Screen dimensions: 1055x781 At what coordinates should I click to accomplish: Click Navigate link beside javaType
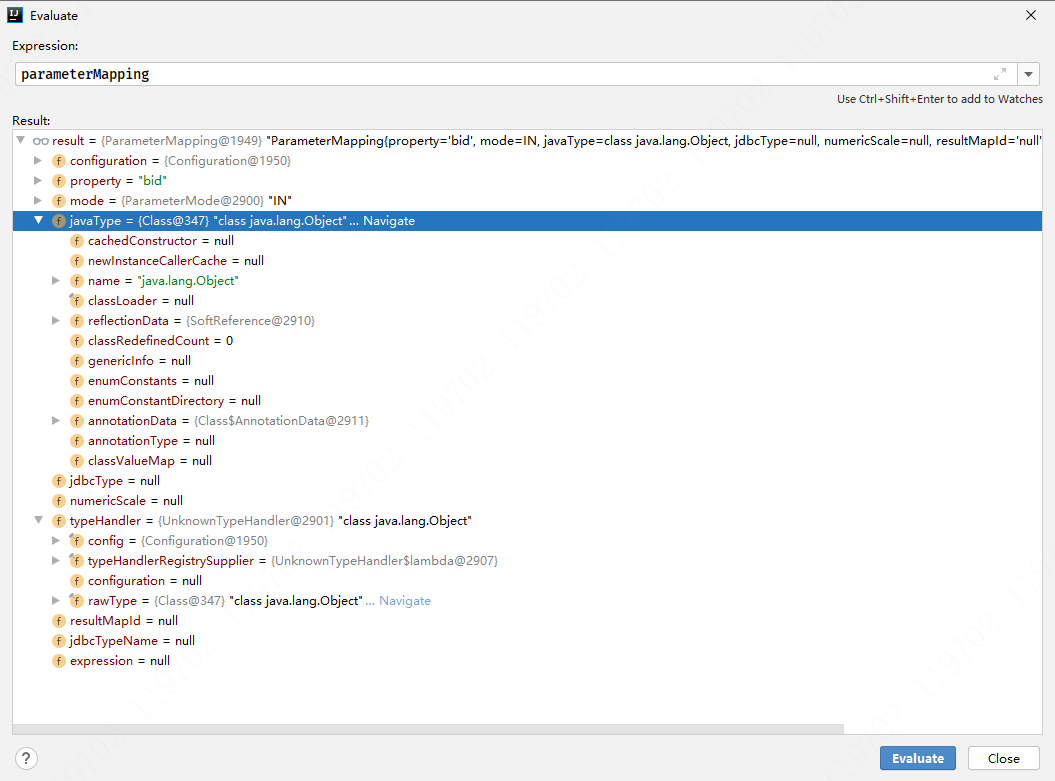(389, 221)
